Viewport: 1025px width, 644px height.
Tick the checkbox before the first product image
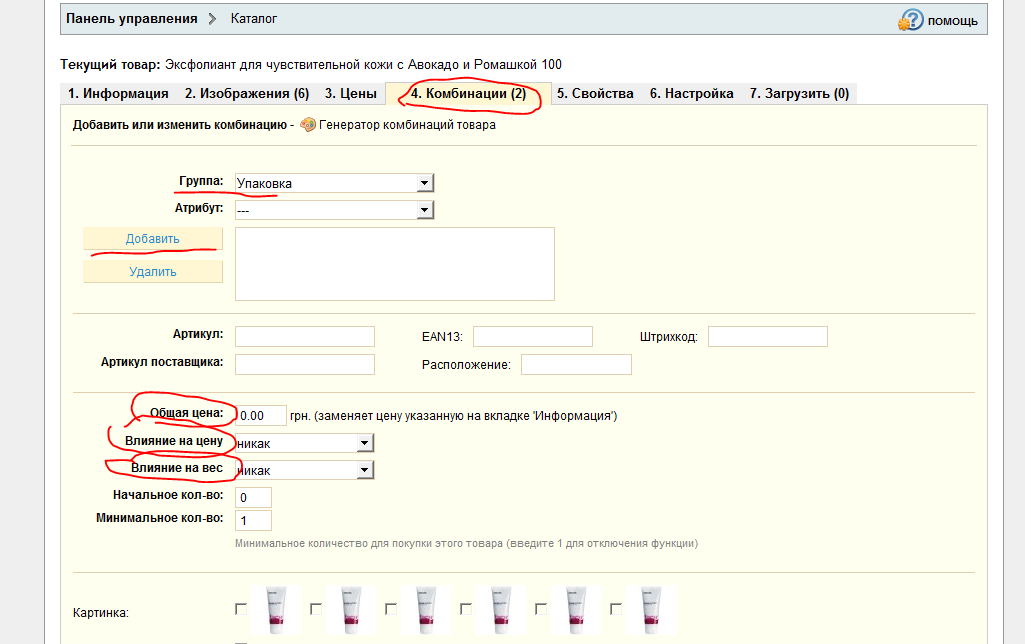coord(240,608)
